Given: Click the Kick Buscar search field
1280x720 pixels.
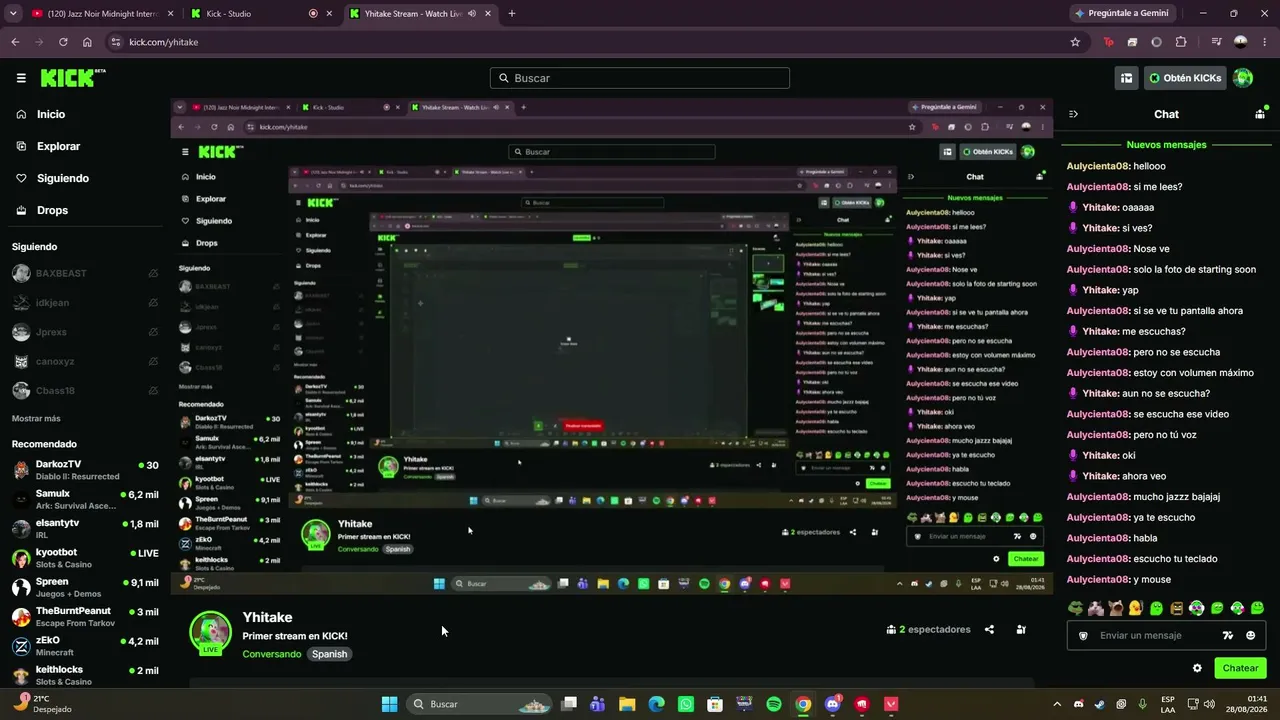Looking at the screenshot, I should point(640,78).
